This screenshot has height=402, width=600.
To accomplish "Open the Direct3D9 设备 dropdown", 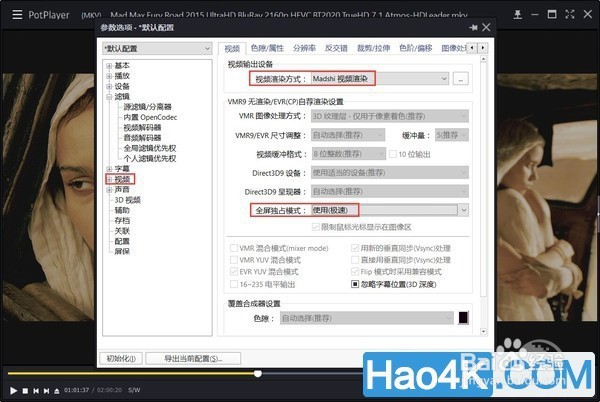I will [390, 173].
